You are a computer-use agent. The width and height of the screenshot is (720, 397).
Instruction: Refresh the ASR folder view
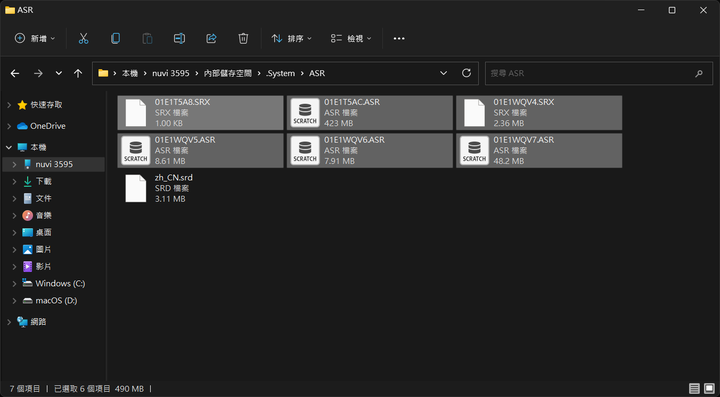[x=466, y=73]
